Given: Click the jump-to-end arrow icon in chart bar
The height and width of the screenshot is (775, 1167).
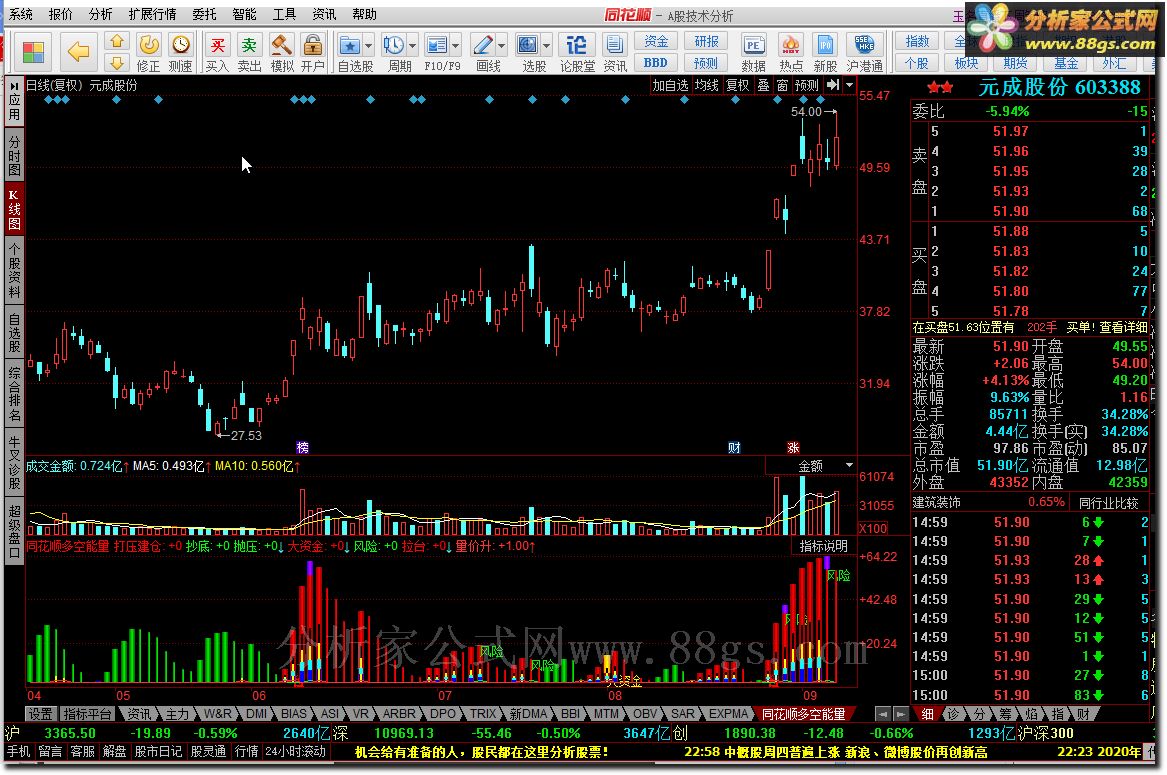Looking at the screenshot, I should (x=834, y=85).
